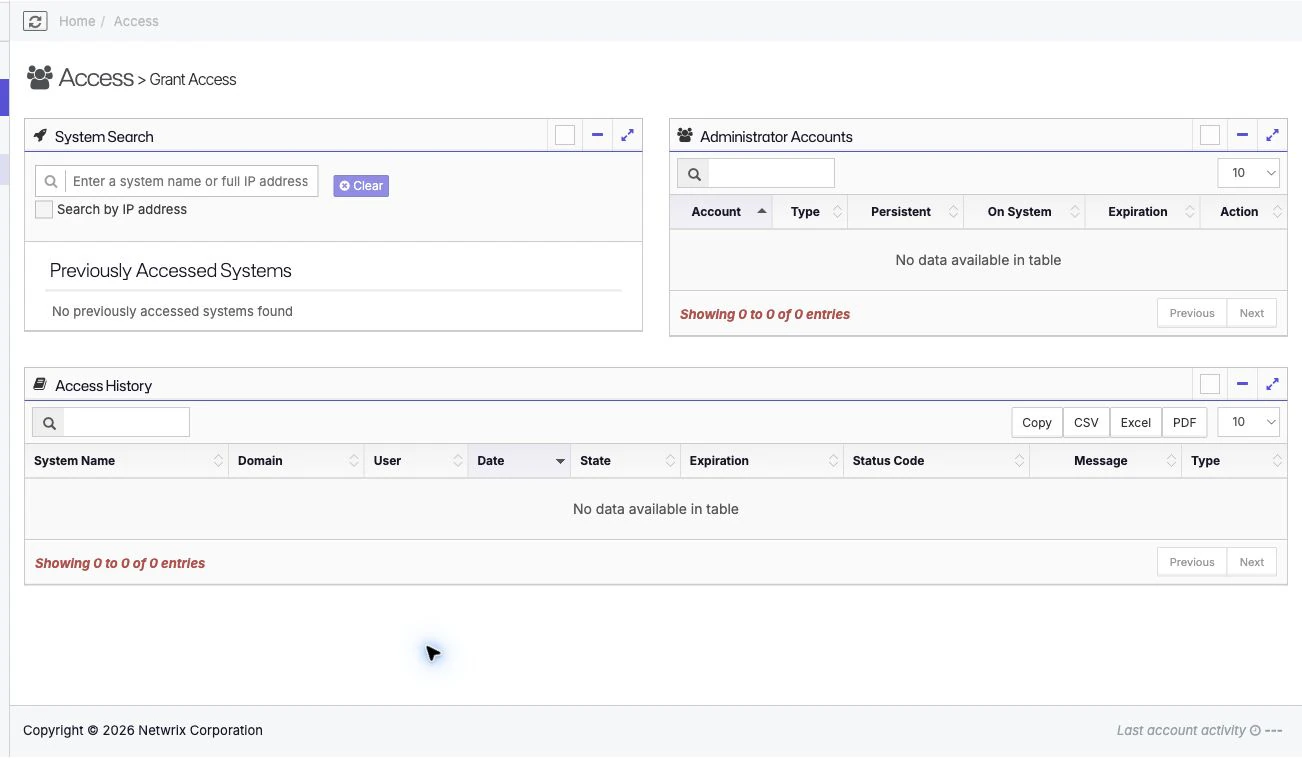Collapse the System Search panel
This screenshot has height=759, width=1302.
pyautogui.click(x=597, y=135)
